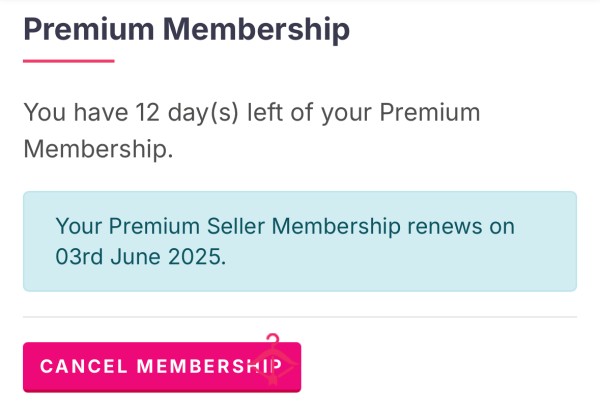Click 'your Premium' text in the paragraph
600x414 pixels.
[400, 113]
